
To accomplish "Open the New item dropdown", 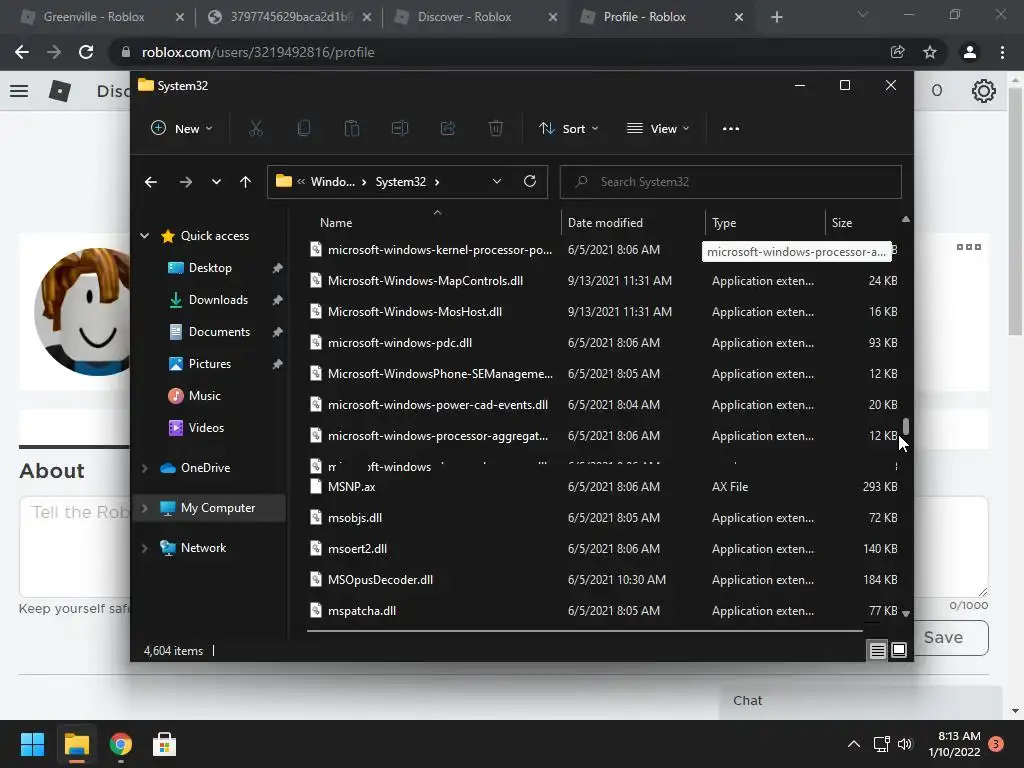I will click(x=182, y=129).
